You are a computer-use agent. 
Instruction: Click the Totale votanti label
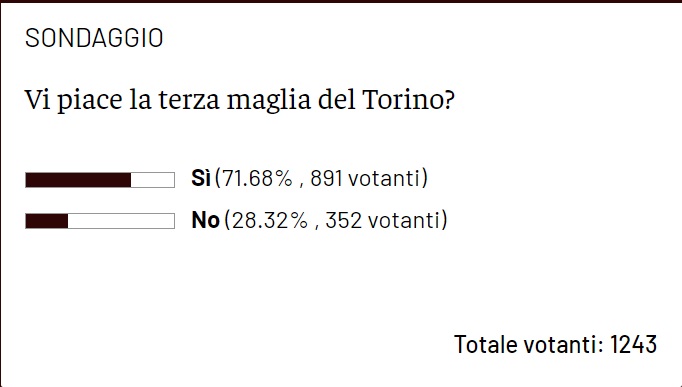point(529,344)
